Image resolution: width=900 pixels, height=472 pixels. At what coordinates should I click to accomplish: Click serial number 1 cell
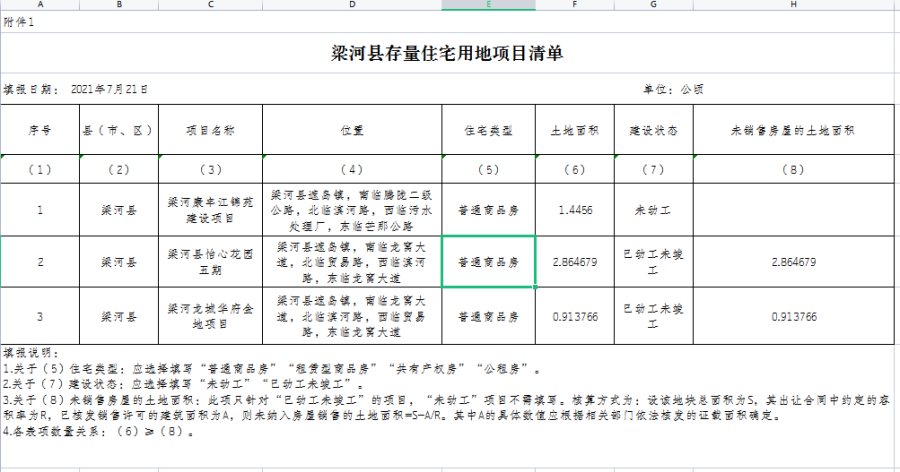pyautogui.click(x=40, y=210)
